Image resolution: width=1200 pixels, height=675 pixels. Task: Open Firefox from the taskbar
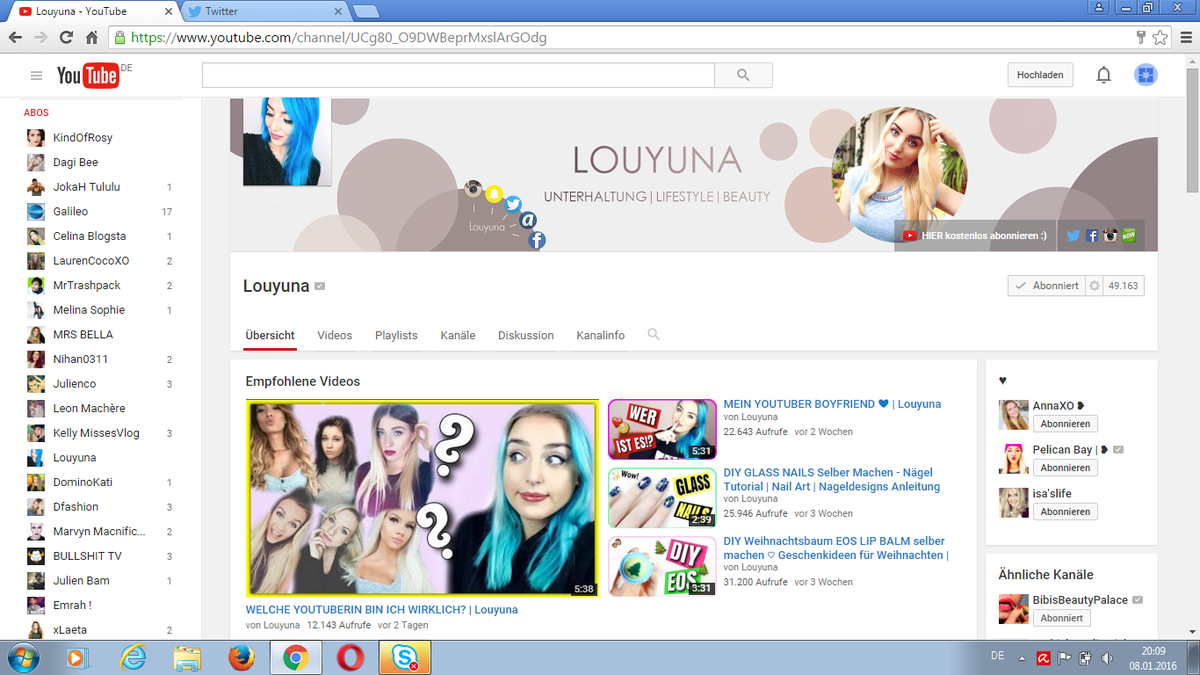click(x=240, y=657)
